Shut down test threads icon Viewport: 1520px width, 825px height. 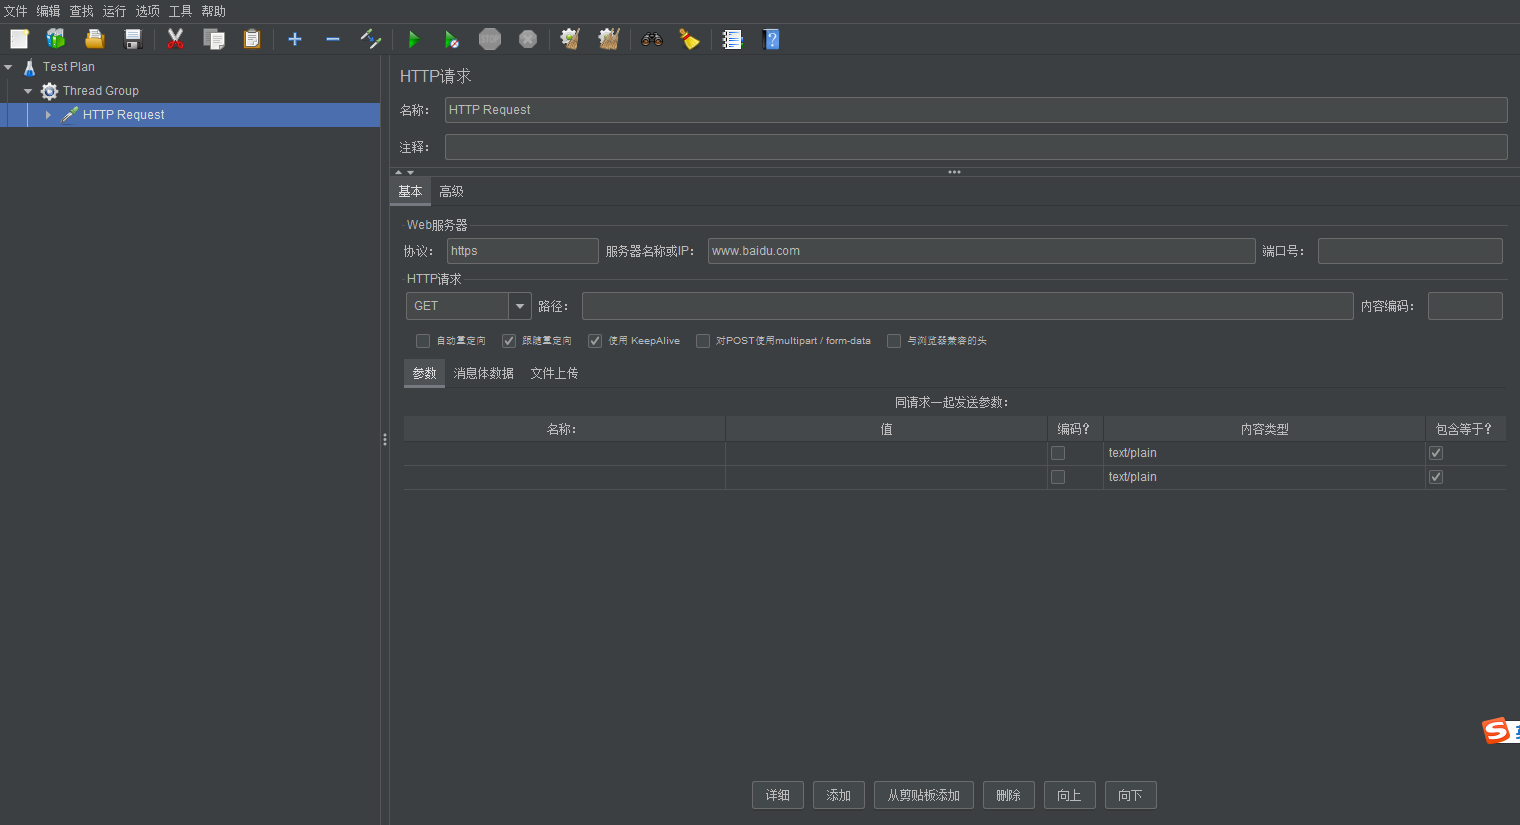[528, 39]
